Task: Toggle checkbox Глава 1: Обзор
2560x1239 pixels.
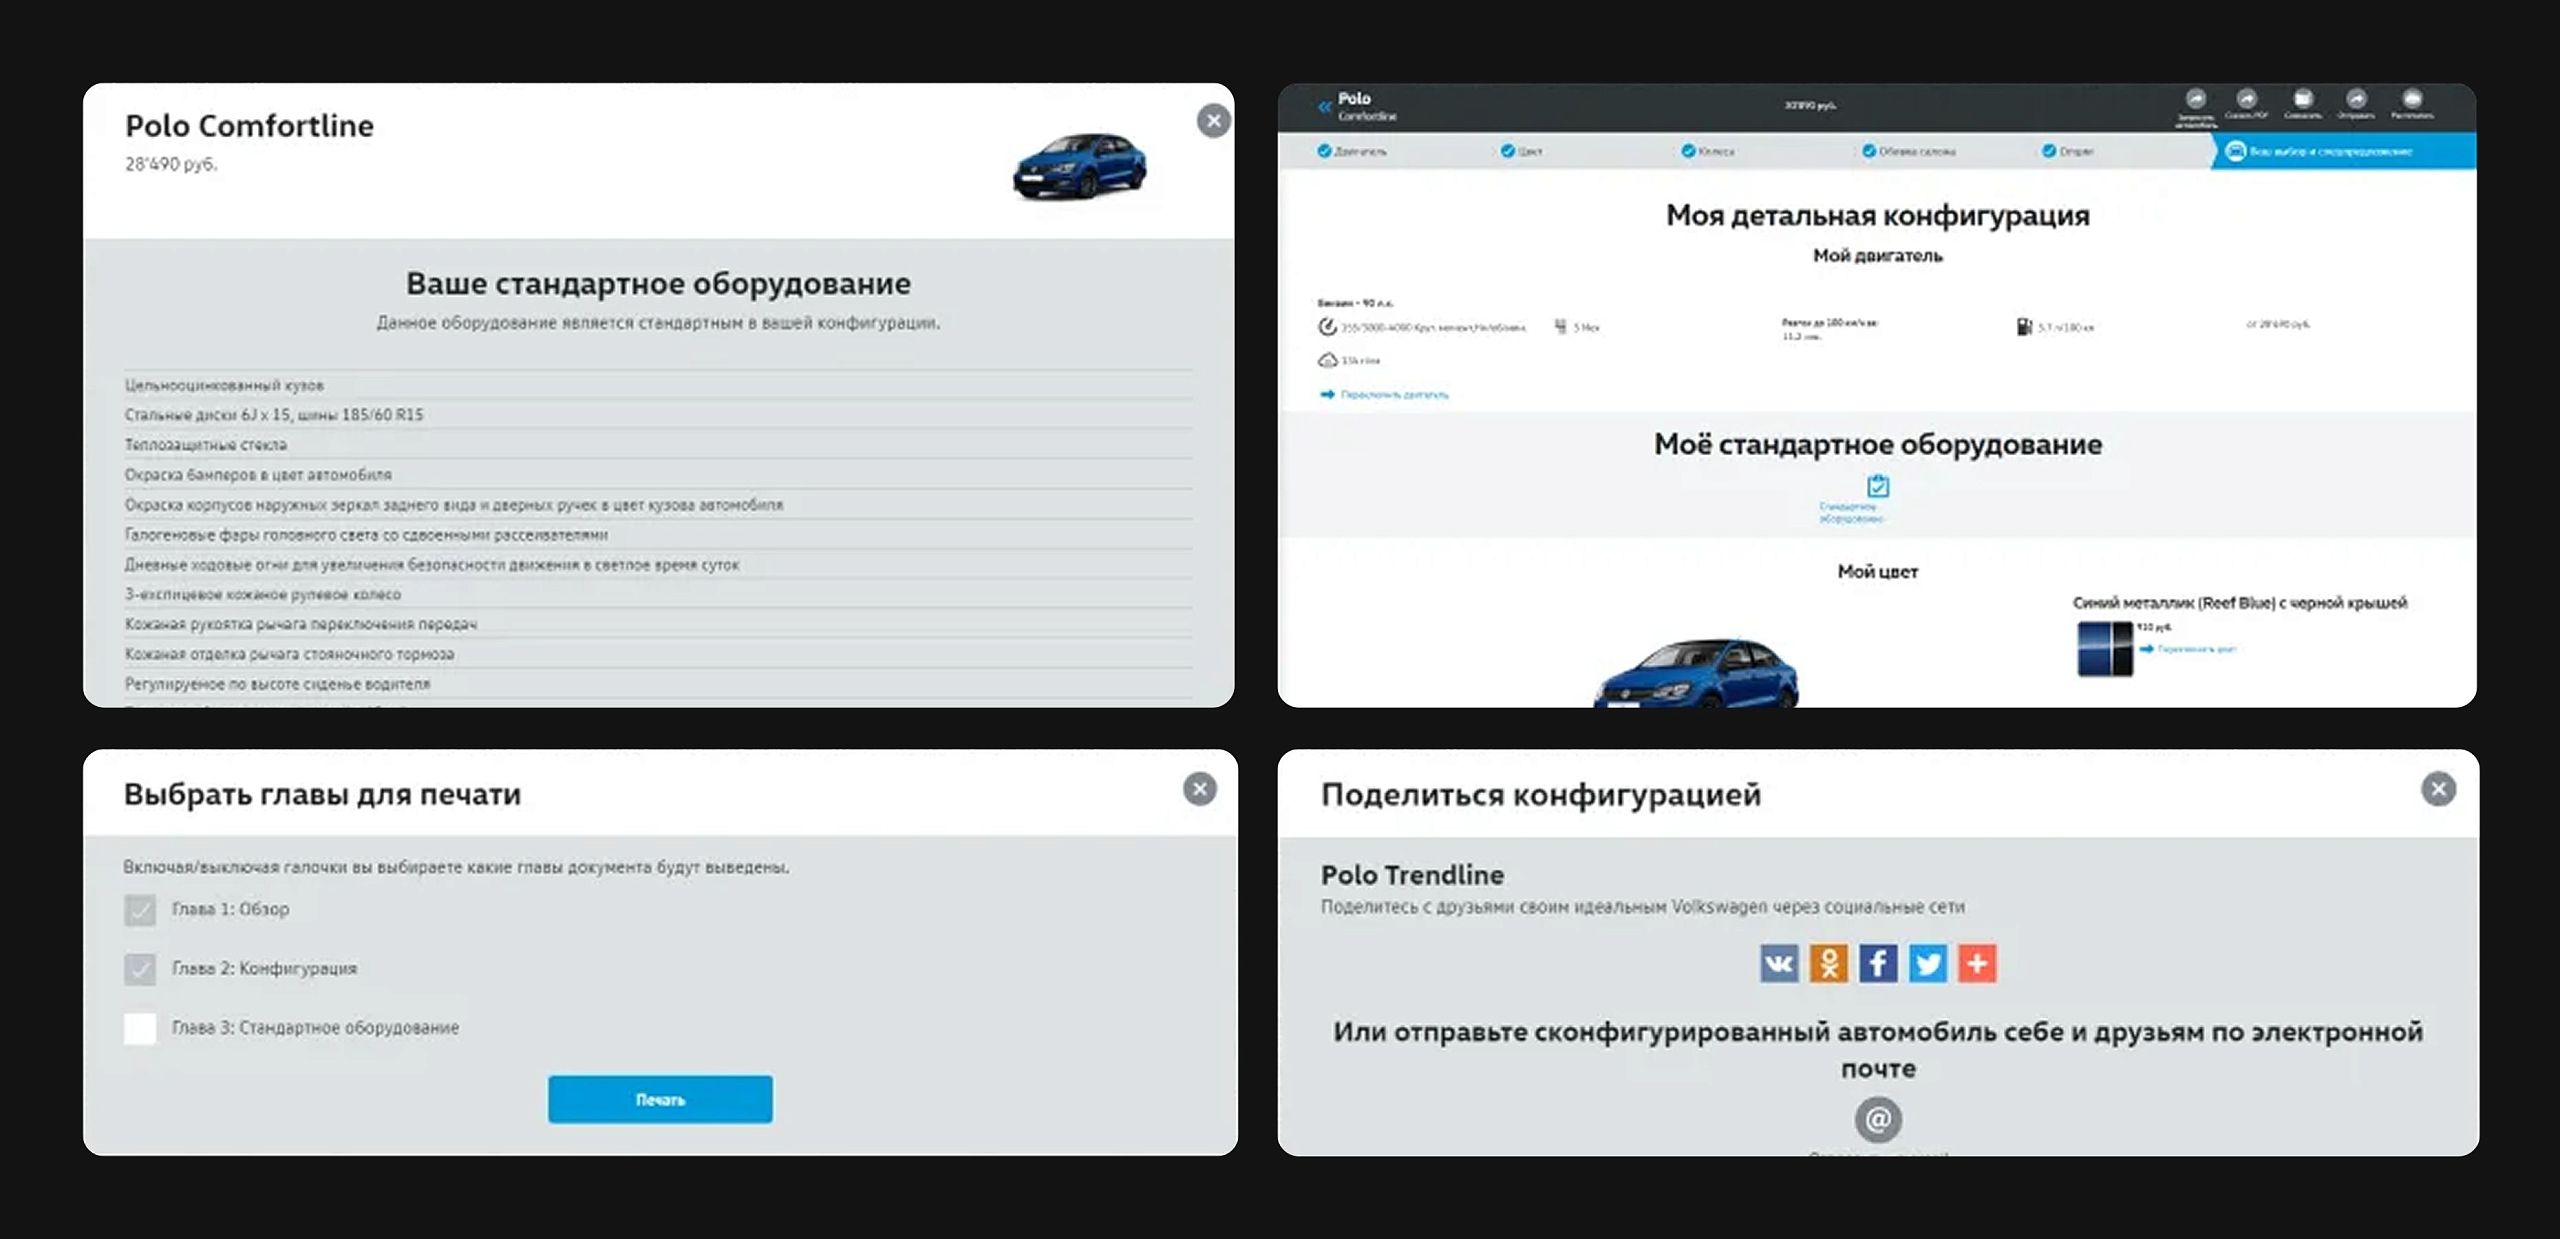Action: click(140, 910)
